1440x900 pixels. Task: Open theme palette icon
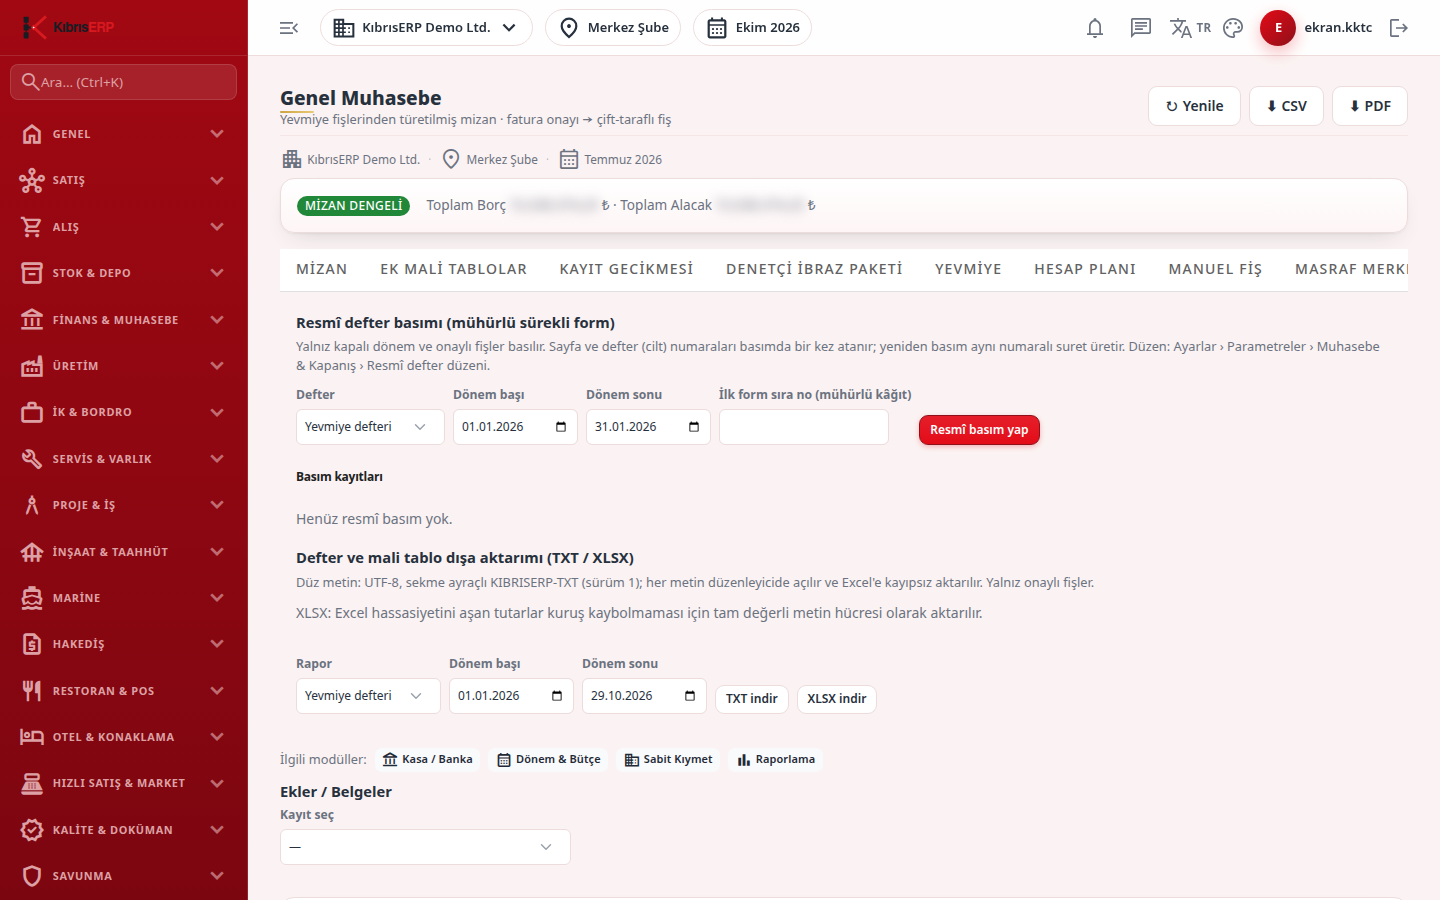(1233, 28)
